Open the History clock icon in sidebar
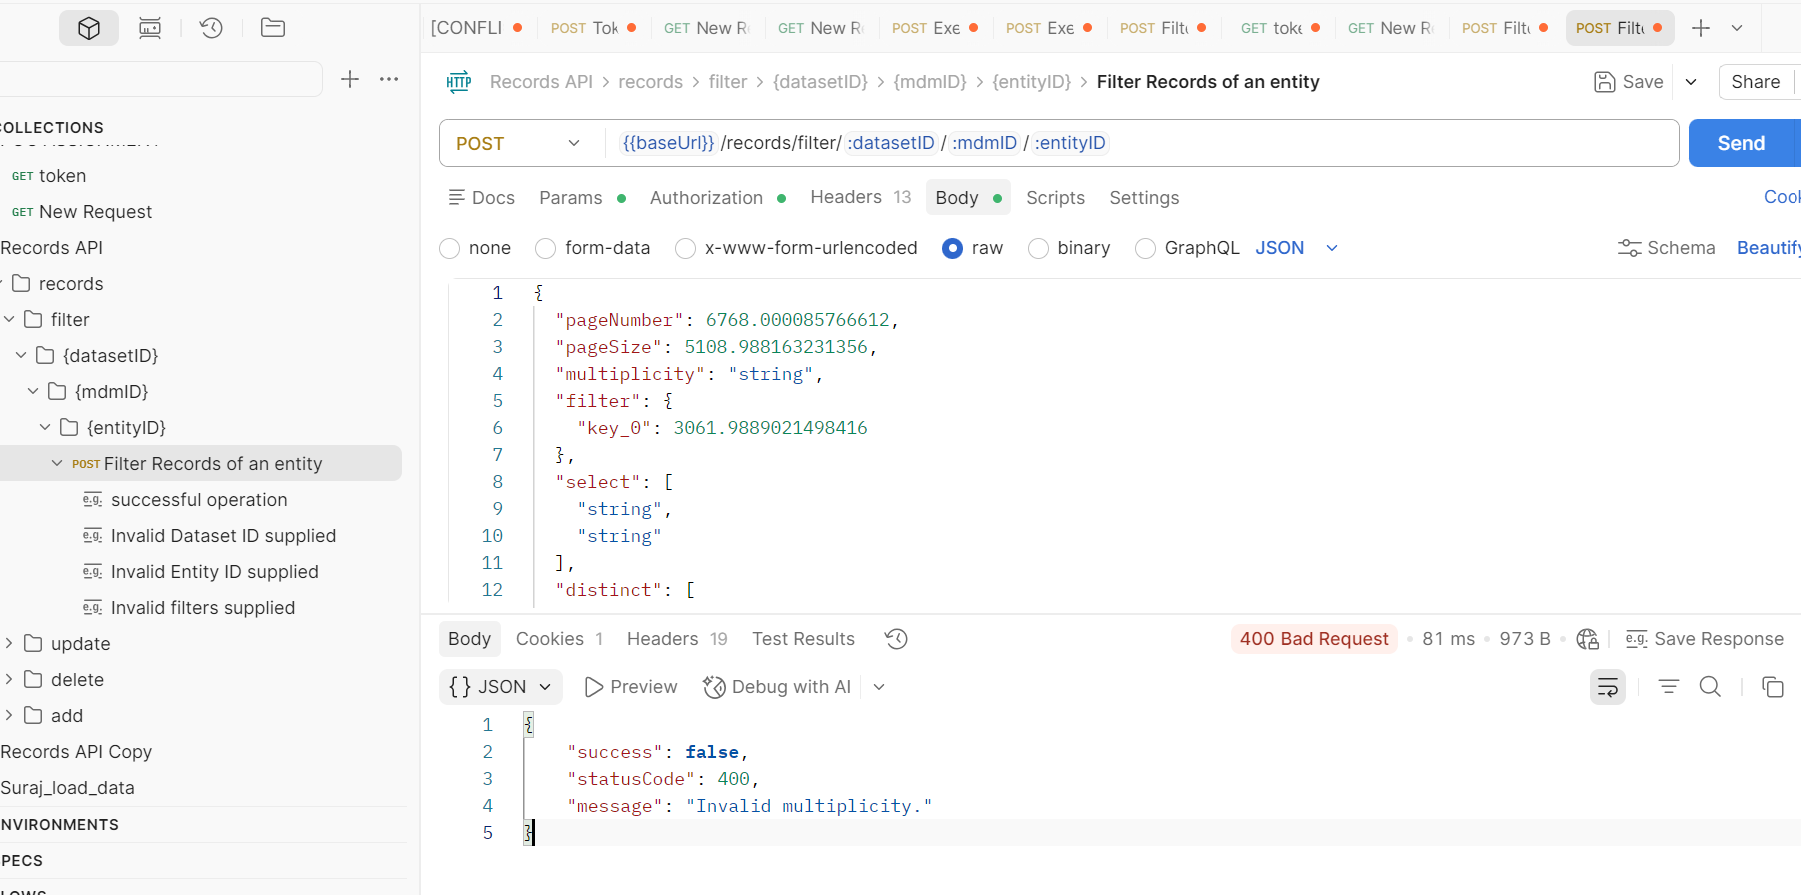 [211, 28]
